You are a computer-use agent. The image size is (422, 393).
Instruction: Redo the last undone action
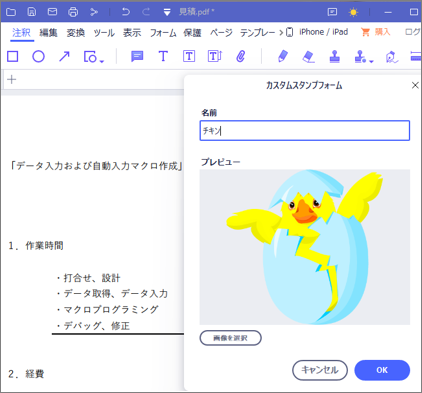point(146,12)
